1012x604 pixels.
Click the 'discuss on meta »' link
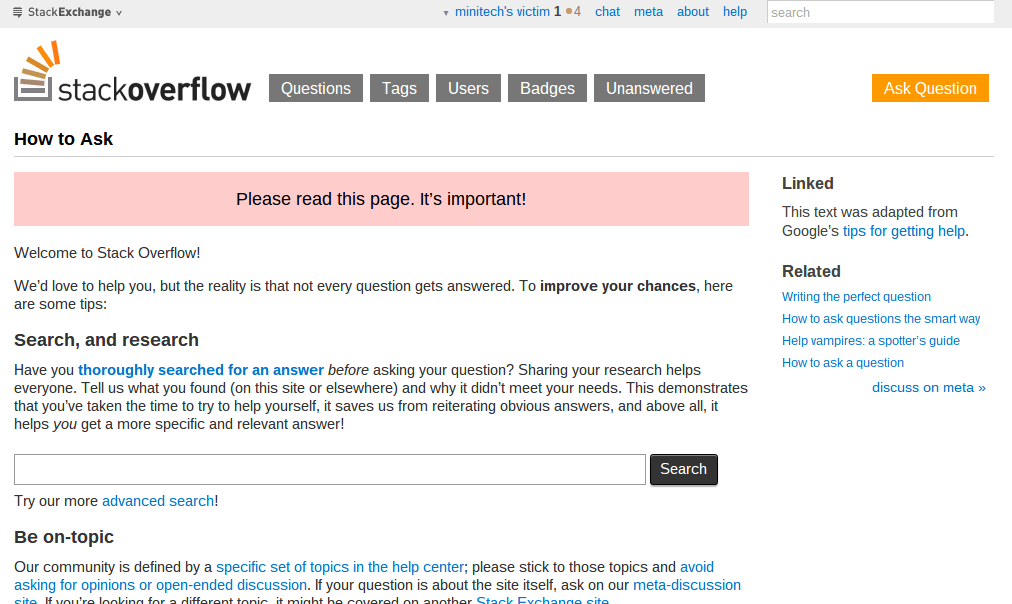929,387
